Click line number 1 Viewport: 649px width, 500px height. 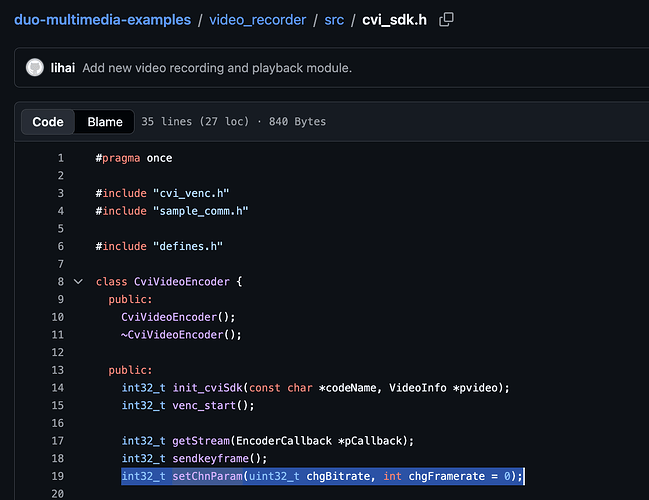(x=60, y=158)
